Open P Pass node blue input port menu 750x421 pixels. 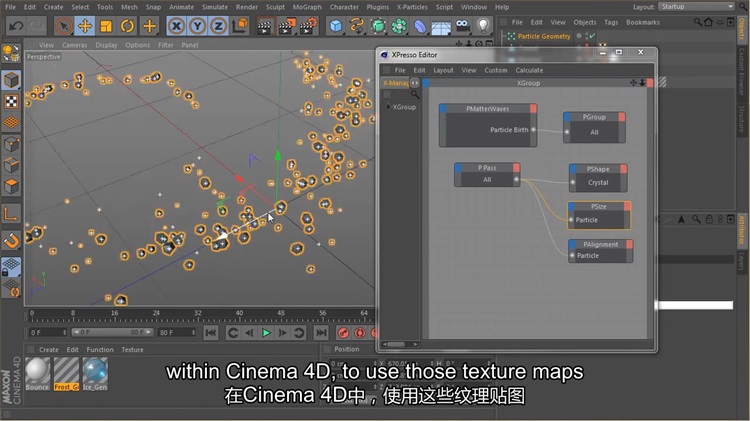[458, 167]
